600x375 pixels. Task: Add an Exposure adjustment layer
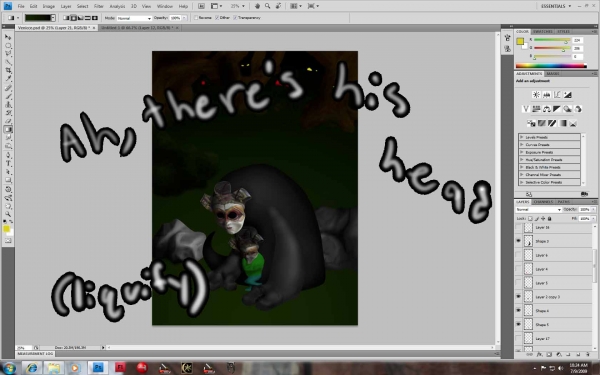click(x=567, y=95)
